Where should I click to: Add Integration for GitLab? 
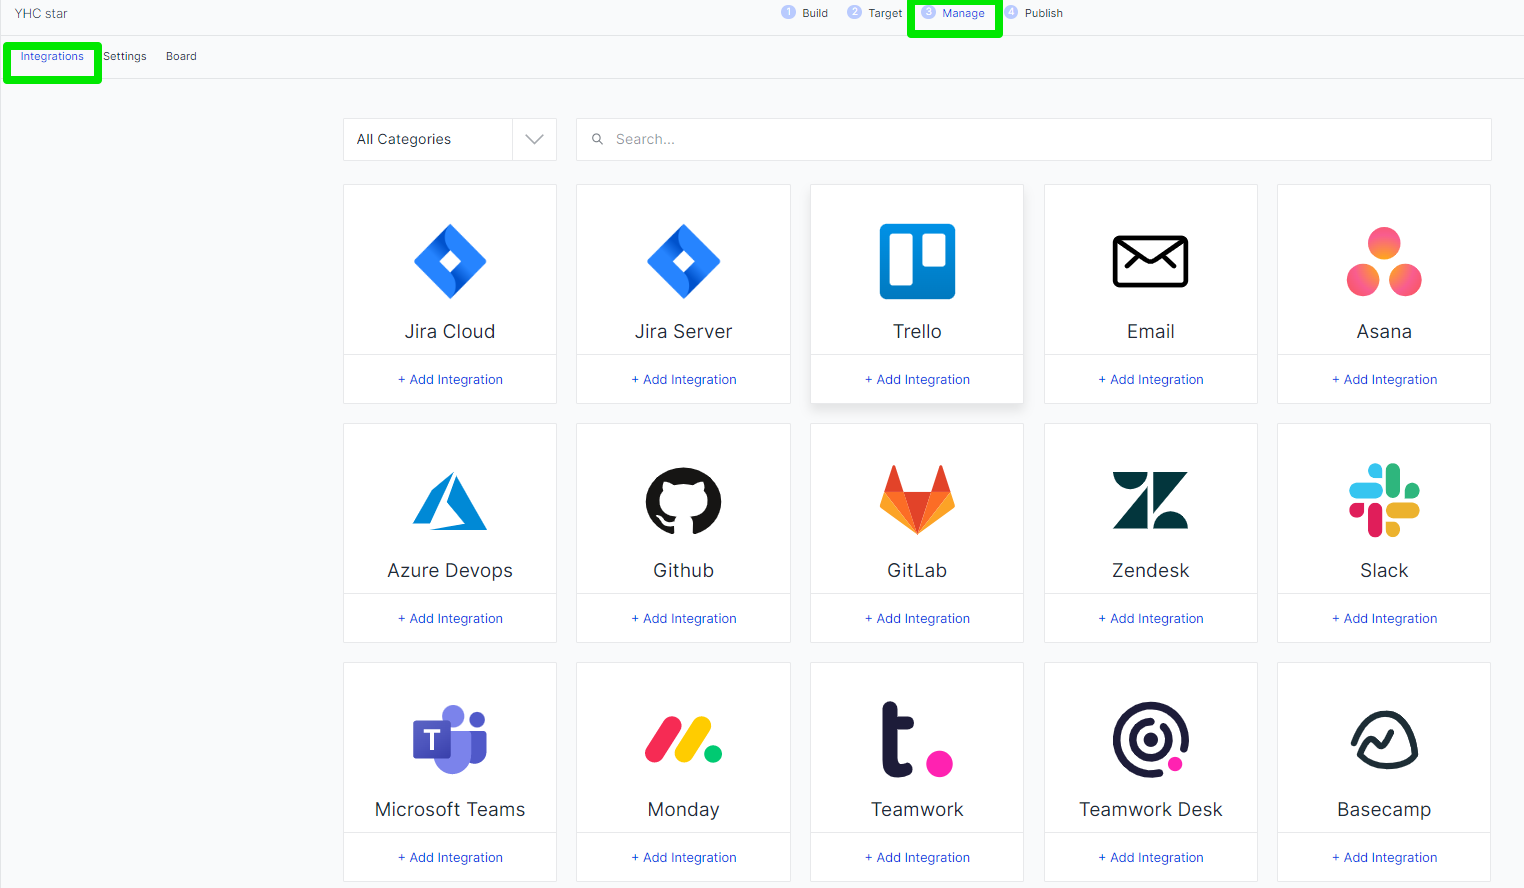(x=917, y=618)
